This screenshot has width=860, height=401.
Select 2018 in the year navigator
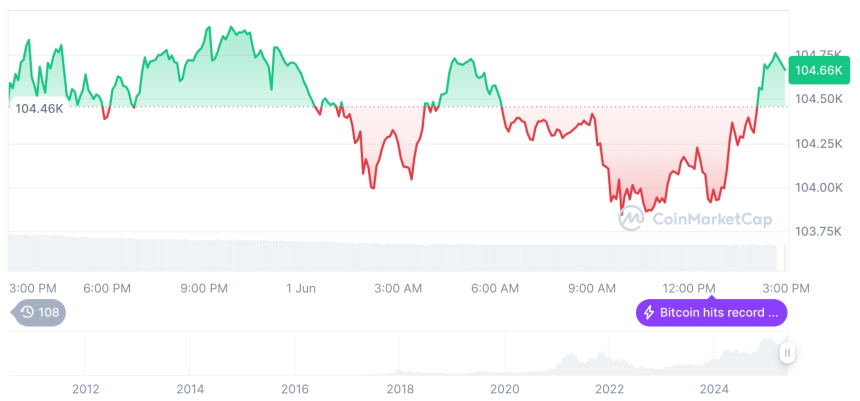(400, 388)
